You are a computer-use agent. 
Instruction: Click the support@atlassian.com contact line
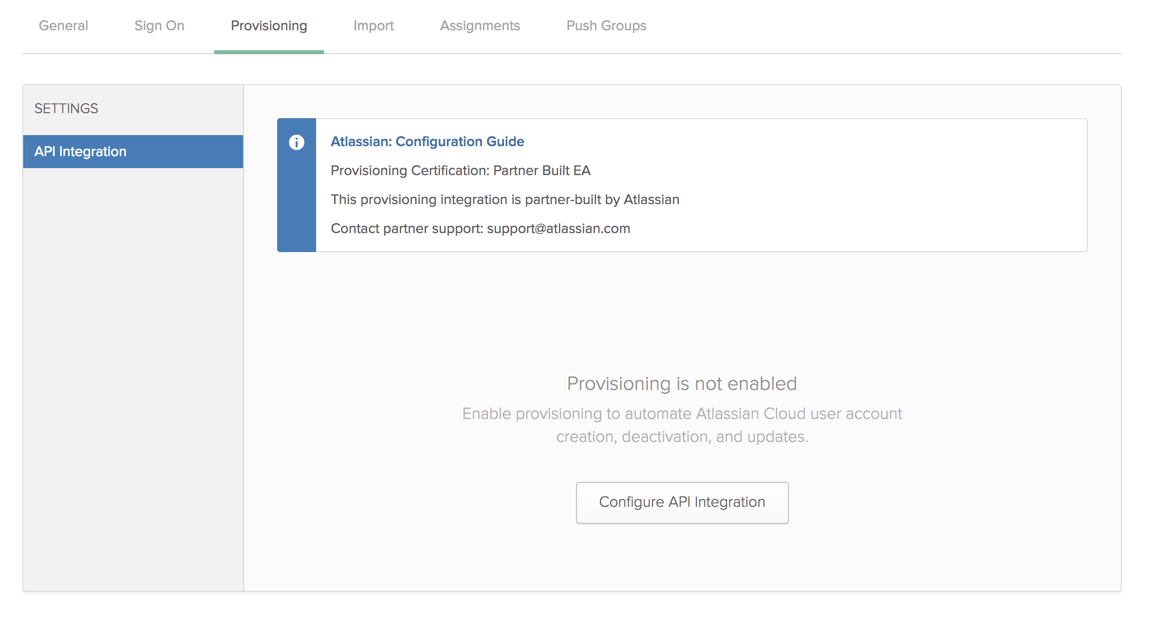(x=481, y=229)
